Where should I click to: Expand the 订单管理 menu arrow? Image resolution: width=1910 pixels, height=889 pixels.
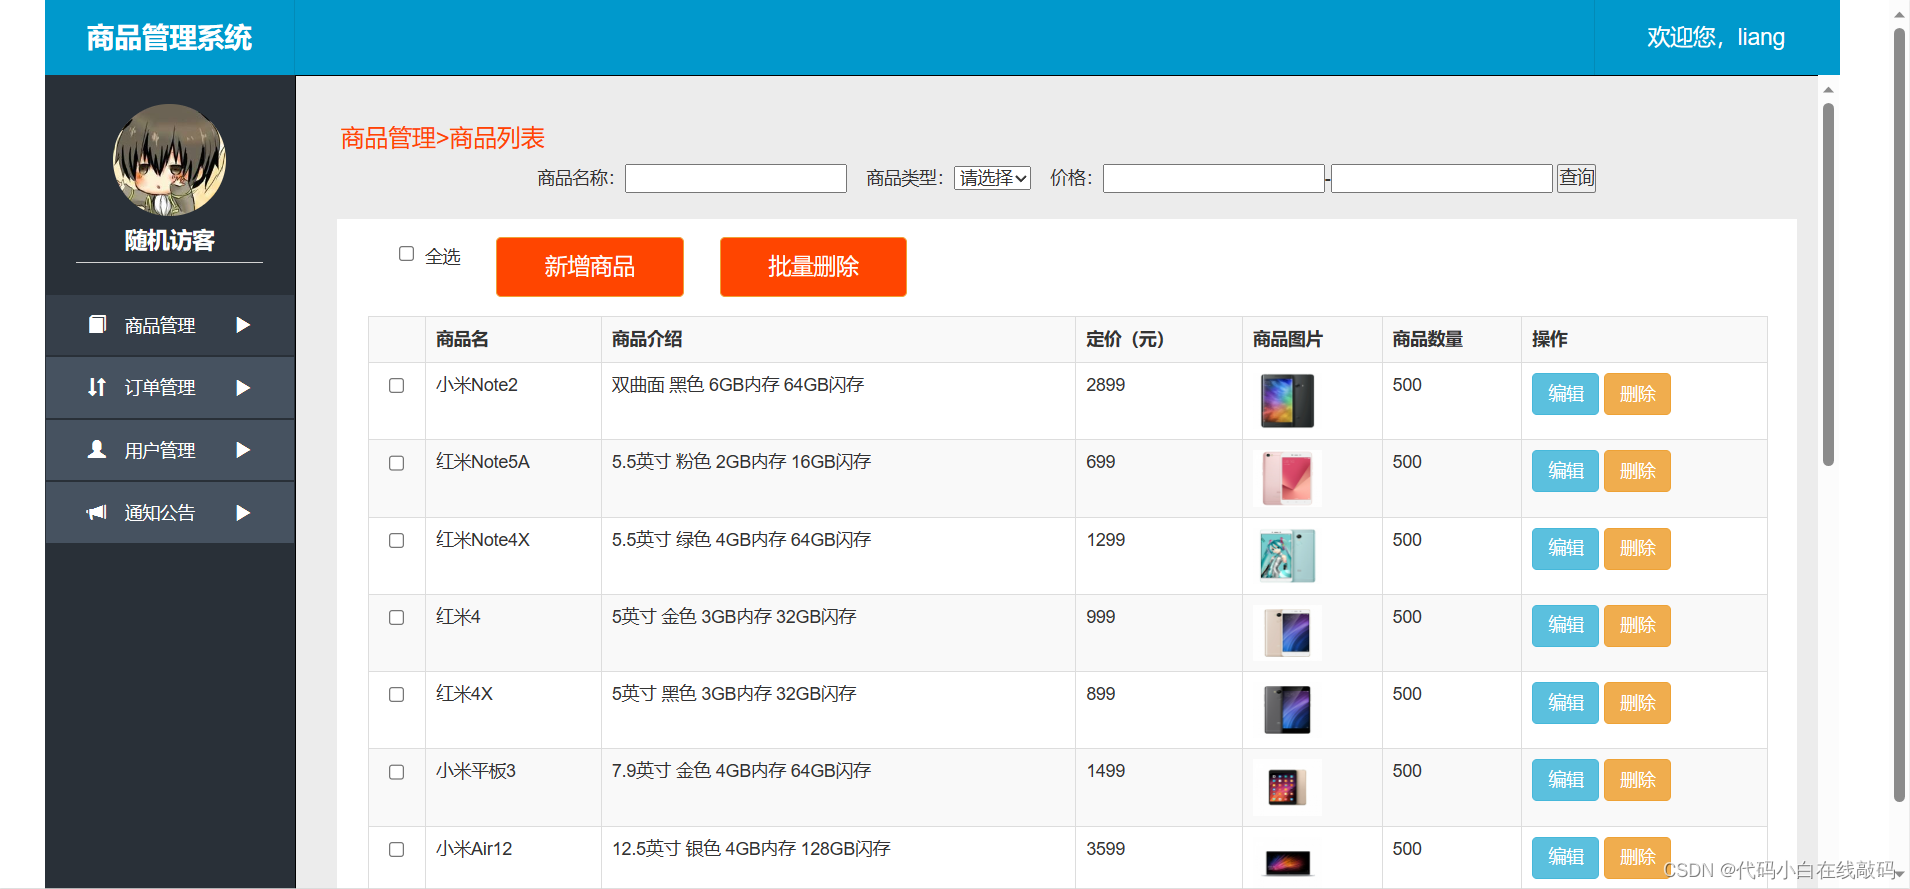coord(243,388)
